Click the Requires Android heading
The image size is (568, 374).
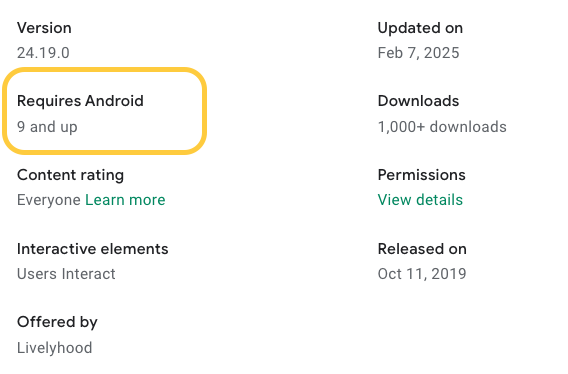(x=80, y=101)
